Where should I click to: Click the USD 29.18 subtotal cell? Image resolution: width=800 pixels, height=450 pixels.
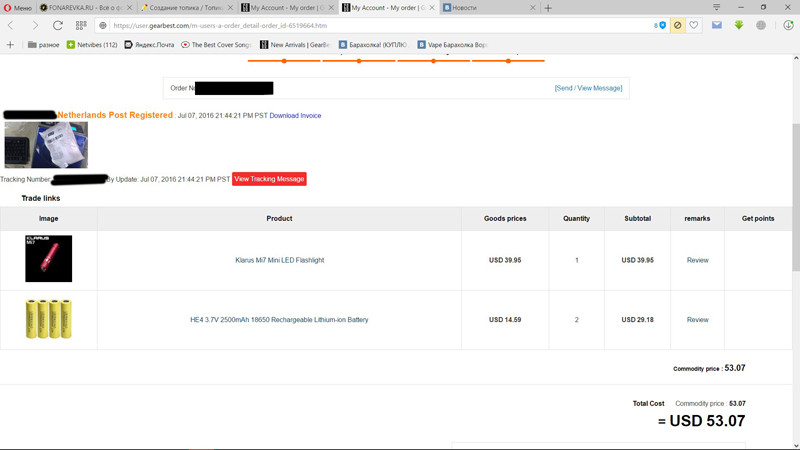pos(637,320)
